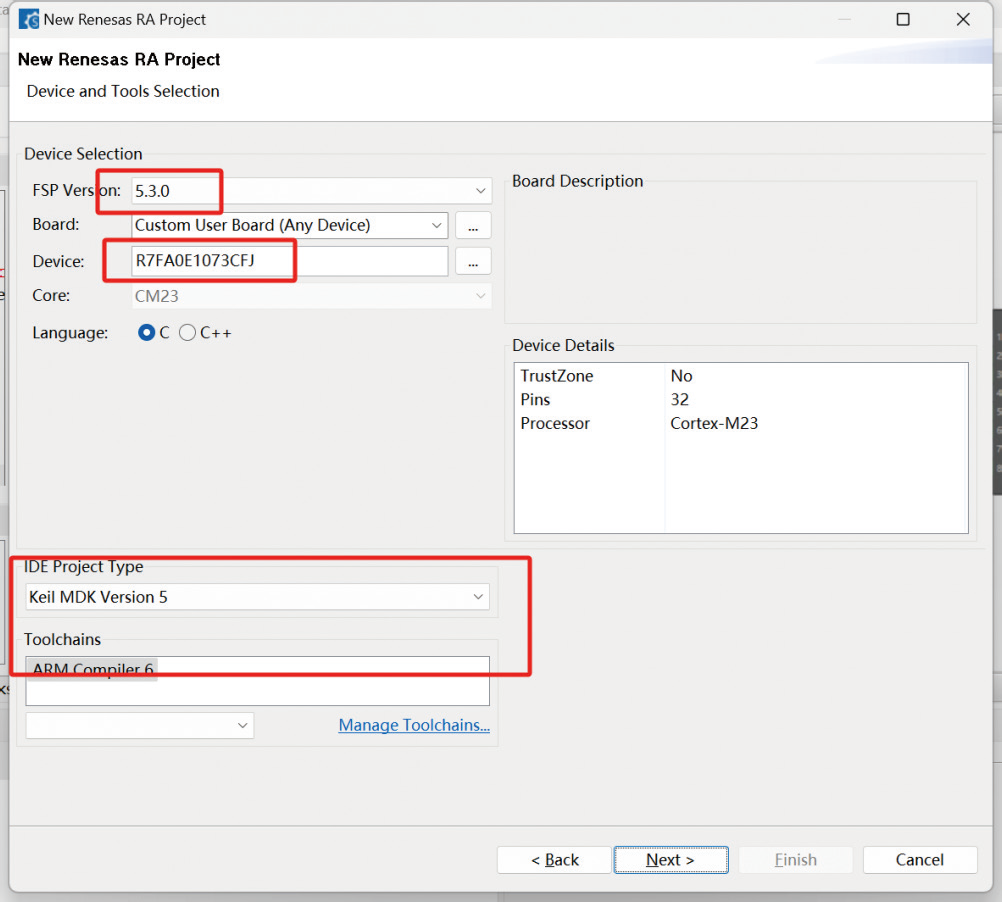This screenshot has width=1002, height=902.
Task: Click the Device field R7FA0E1073CFJ
Action: tap(289, 261)
